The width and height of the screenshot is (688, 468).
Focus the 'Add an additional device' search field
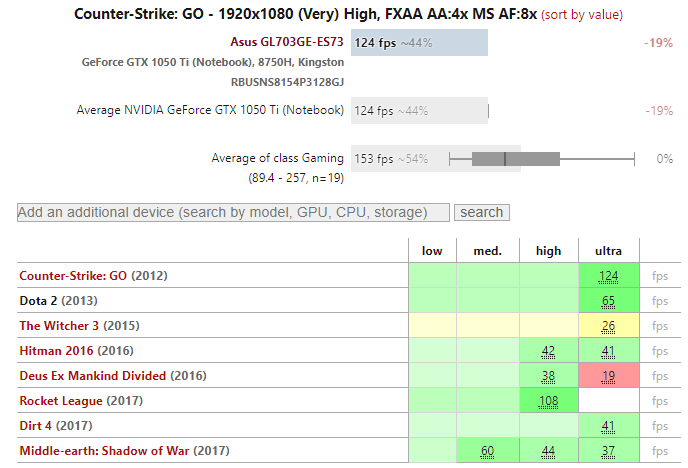pos(233,212)
